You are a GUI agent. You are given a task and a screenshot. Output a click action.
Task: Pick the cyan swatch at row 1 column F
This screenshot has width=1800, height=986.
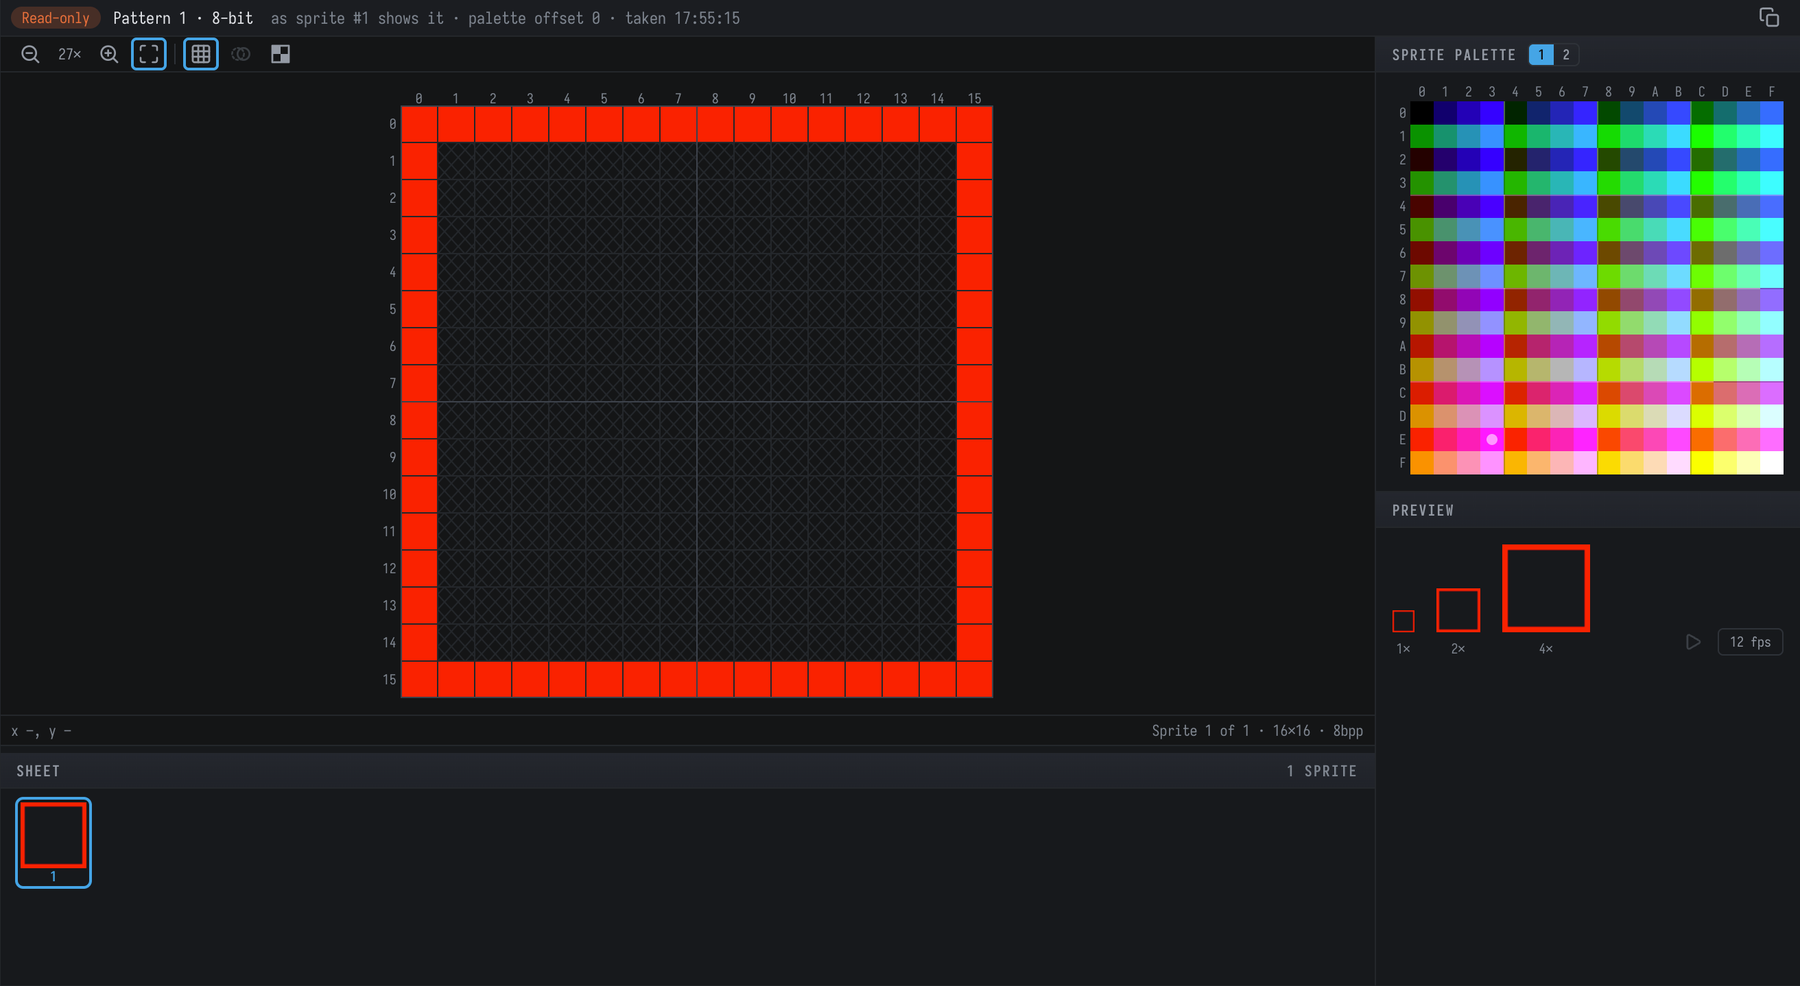[x=1772, y=136]
